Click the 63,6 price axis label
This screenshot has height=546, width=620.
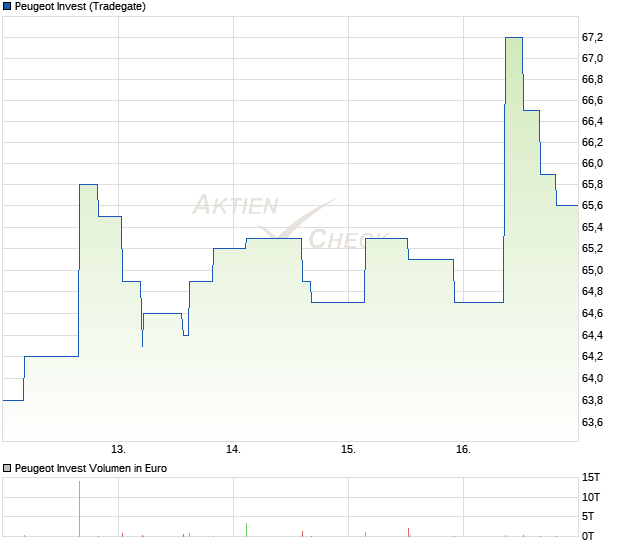592,422
